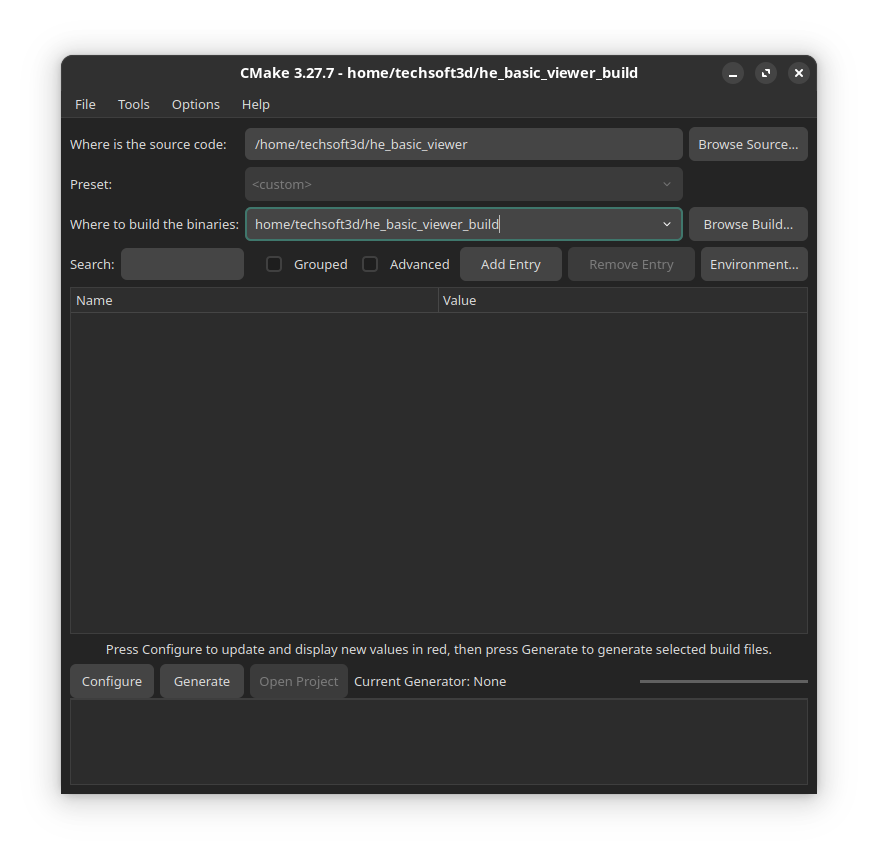
Task: Minimize the CMake window
Action: coord(732,73)
